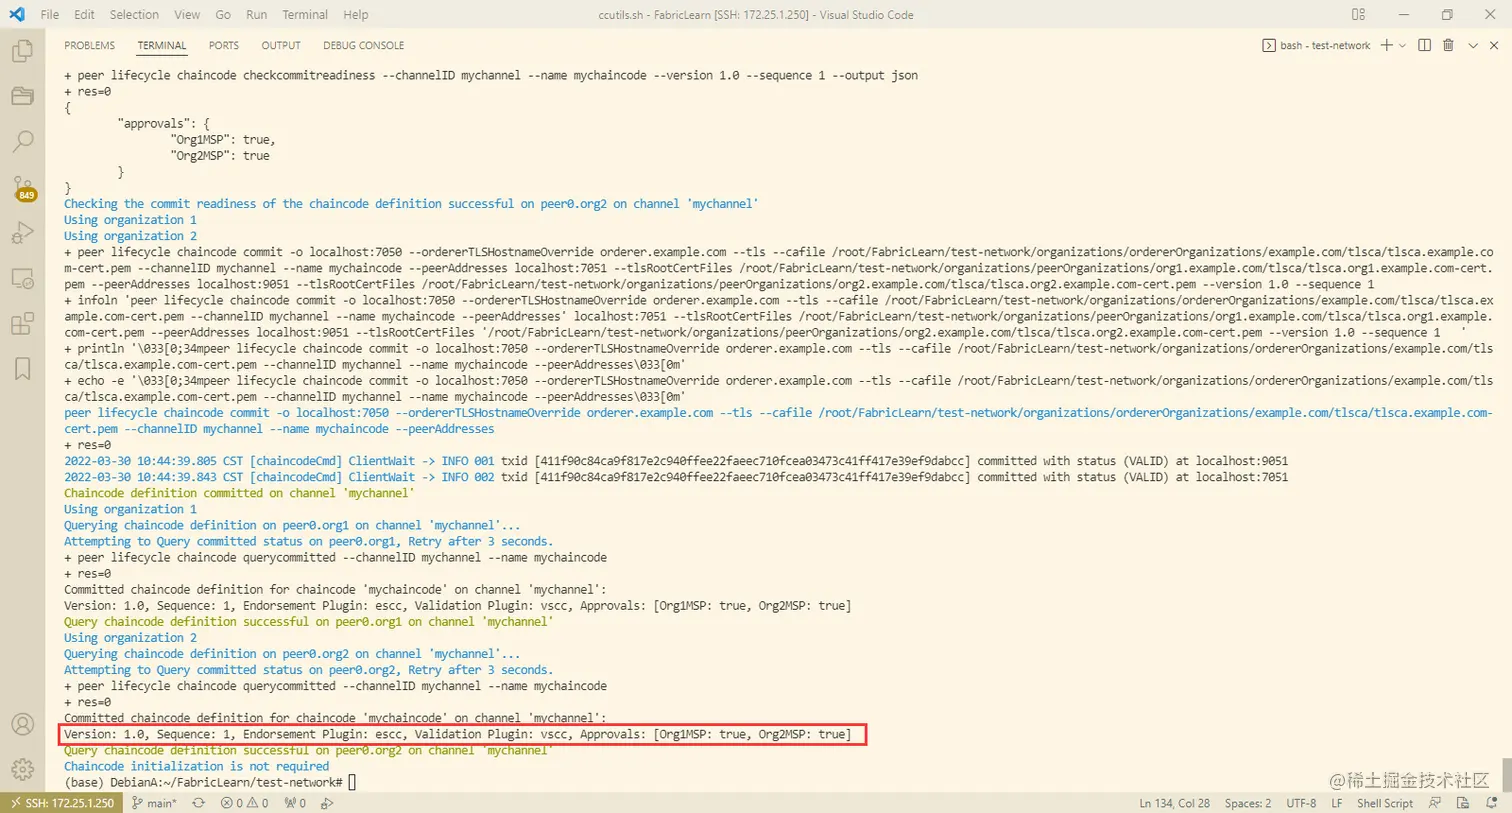Open the Run menu

256,14
